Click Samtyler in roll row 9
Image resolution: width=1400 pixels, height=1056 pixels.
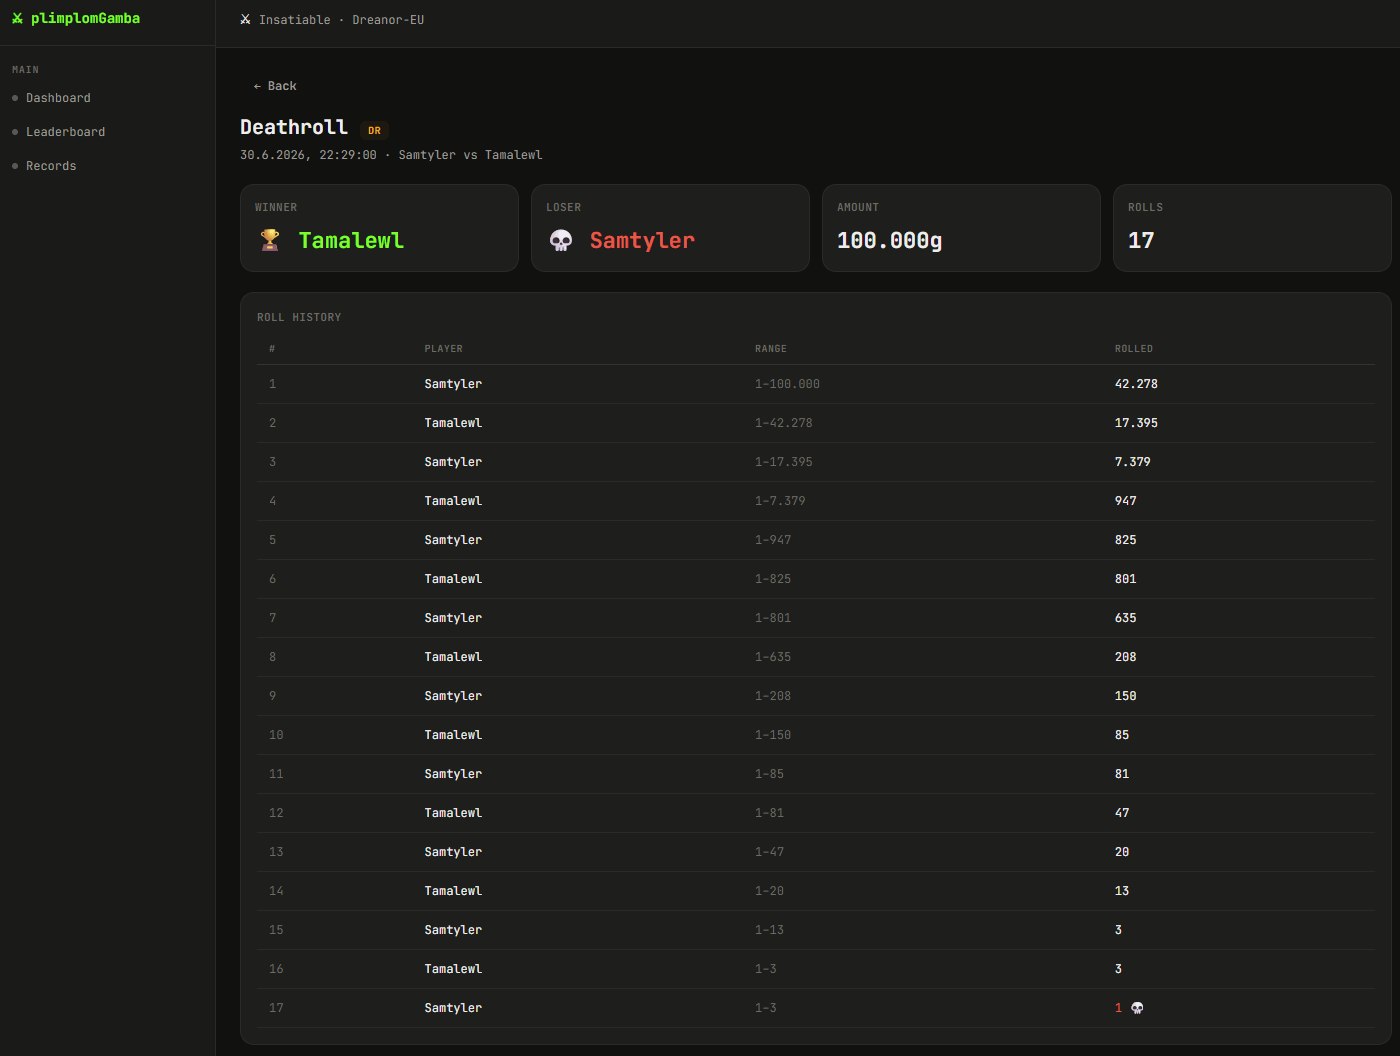(x=453, y=696)
